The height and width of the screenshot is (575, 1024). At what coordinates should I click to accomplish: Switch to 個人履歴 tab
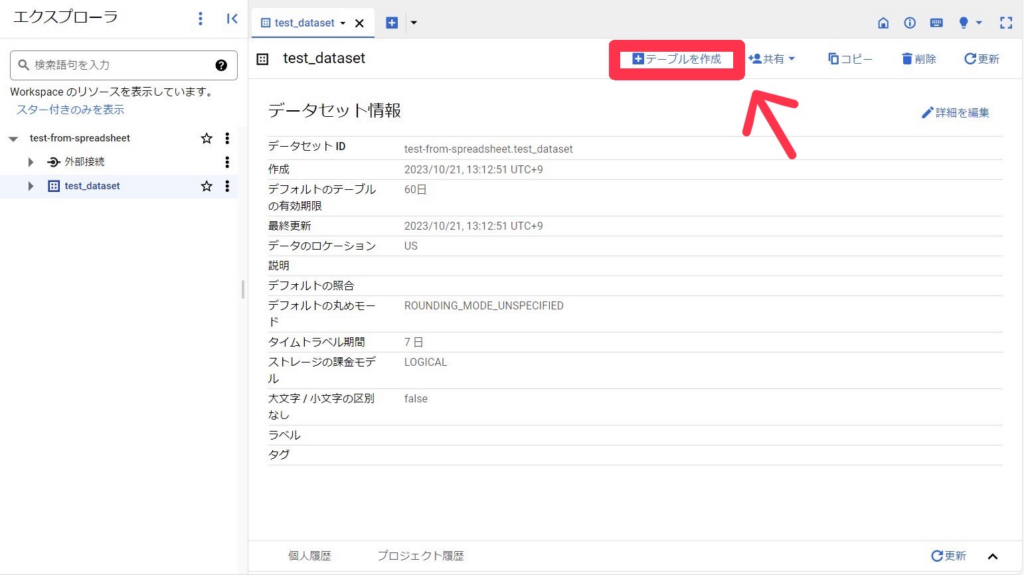click(309, 556)
